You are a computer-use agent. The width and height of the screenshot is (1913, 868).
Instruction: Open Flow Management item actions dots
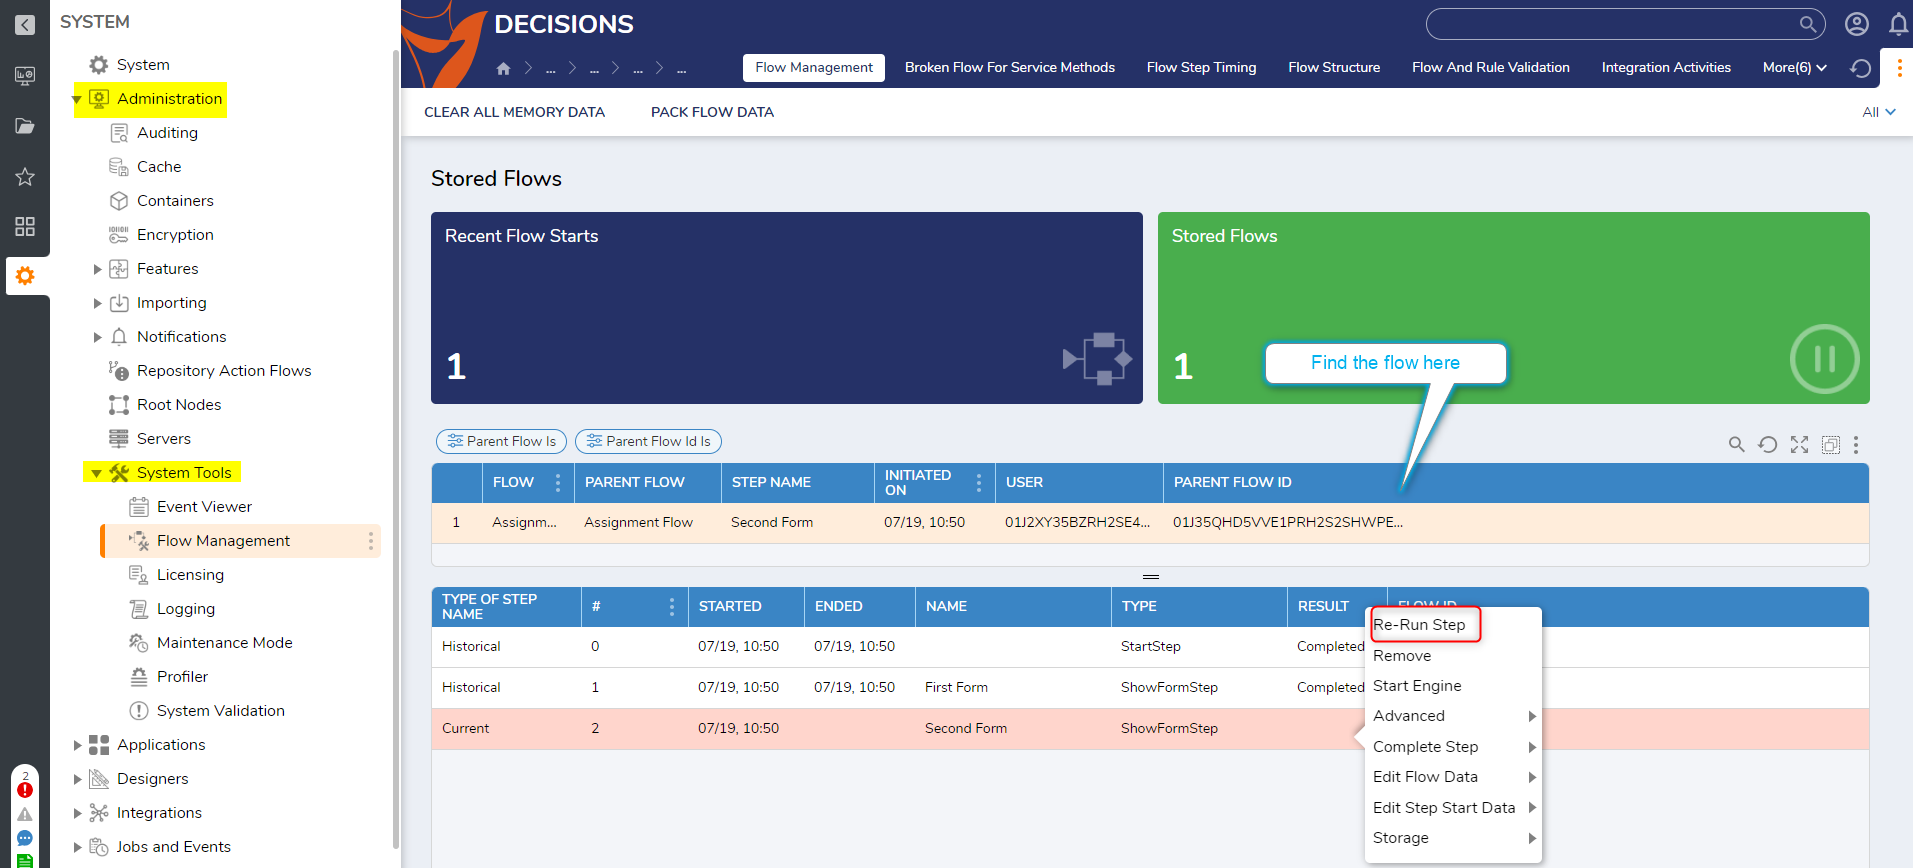click(x=371, y=541)
